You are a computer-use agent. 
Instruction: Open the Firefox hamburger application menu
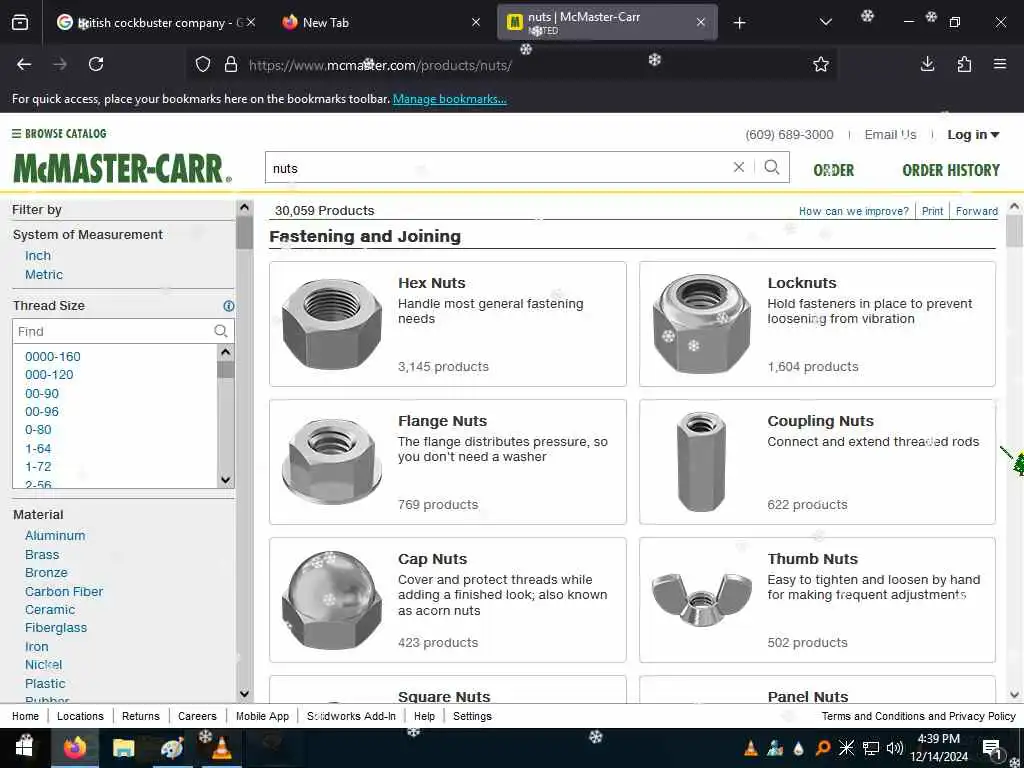[x=1000, y=64]
